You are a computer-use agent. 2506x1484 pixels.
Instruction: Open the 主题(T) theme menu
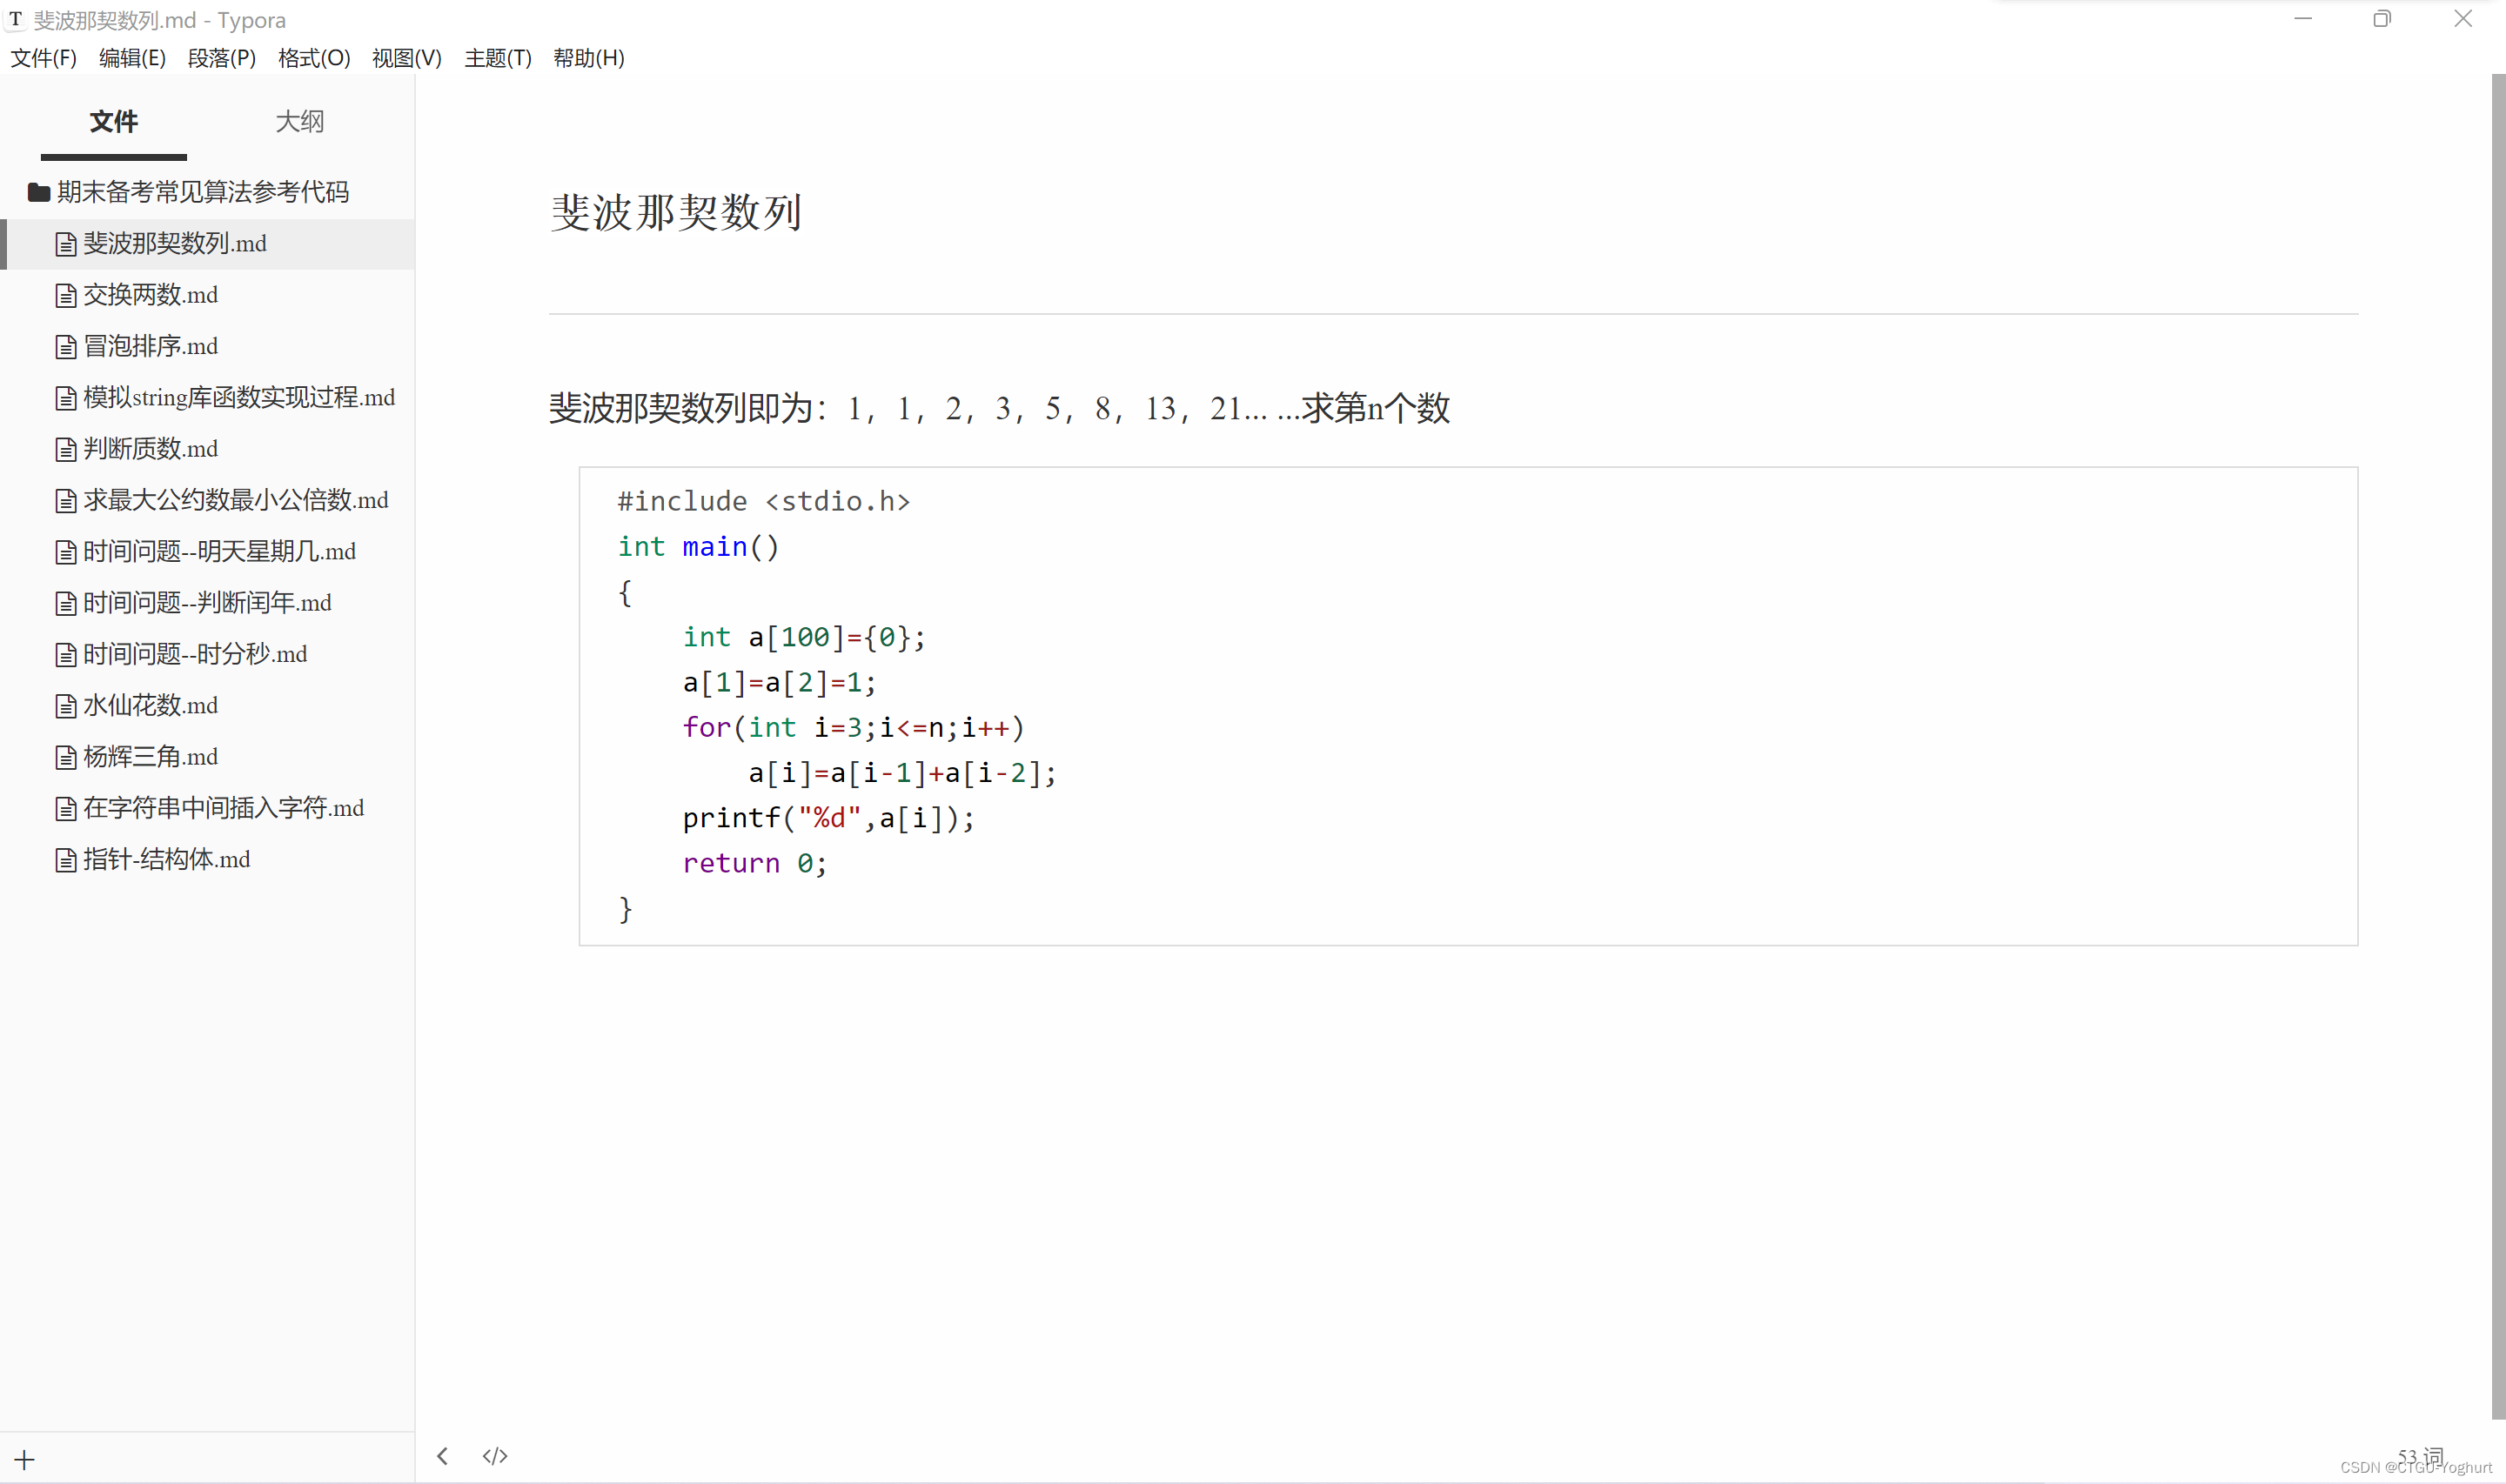pyautogui.click(x=497, y=58)
